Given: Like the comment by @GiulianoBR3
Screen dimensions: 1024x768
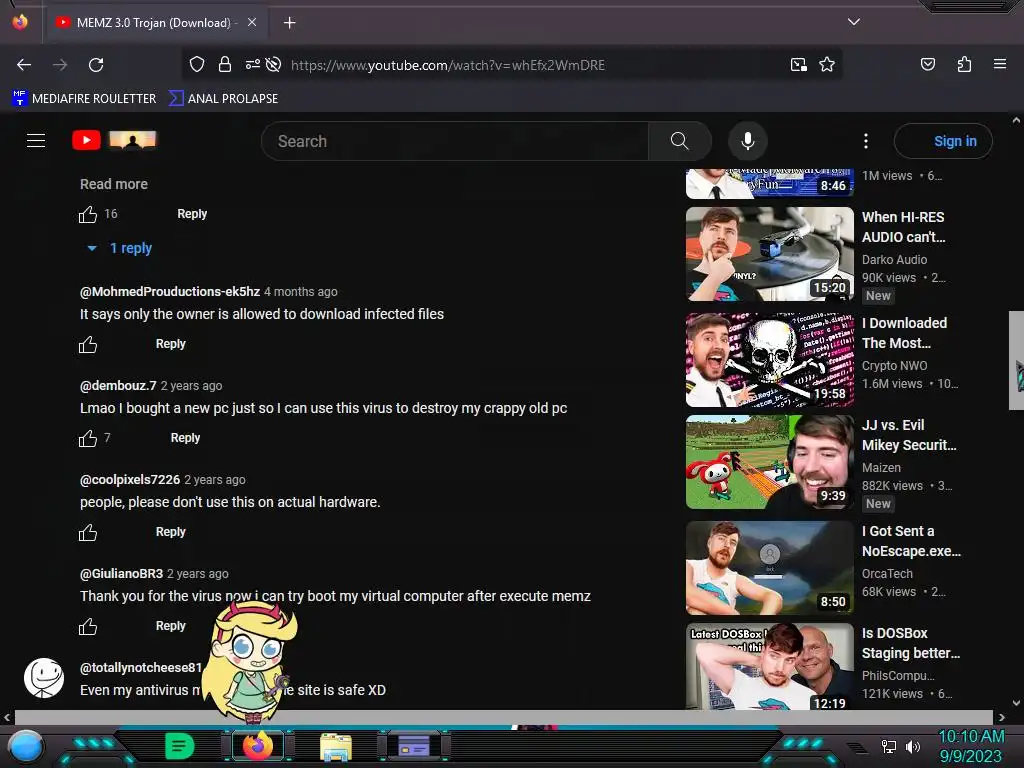Looking at the screenshot, I should pos(88,626).
